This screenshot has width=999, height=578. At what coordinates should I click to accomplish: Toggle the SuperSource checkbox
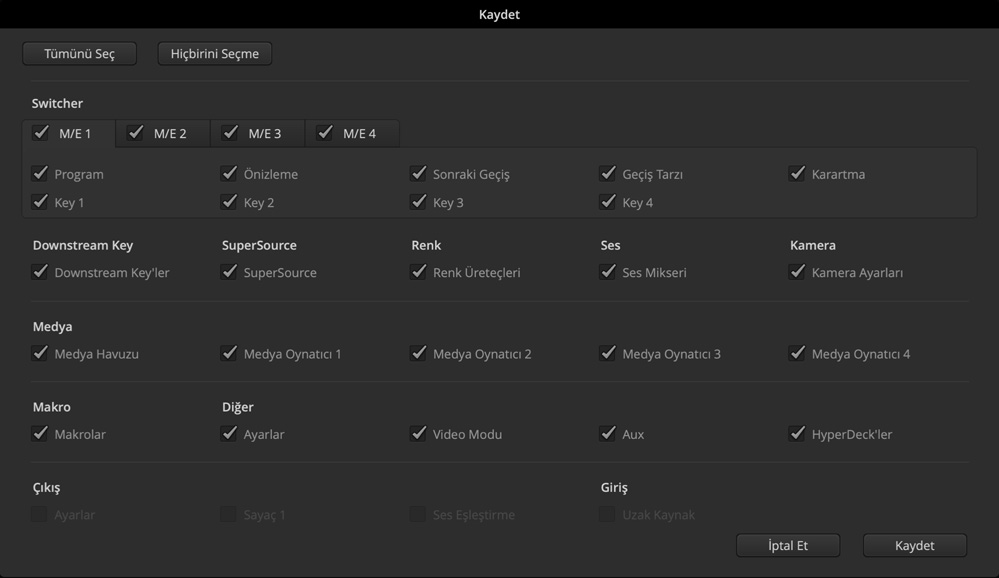point(229,272)
